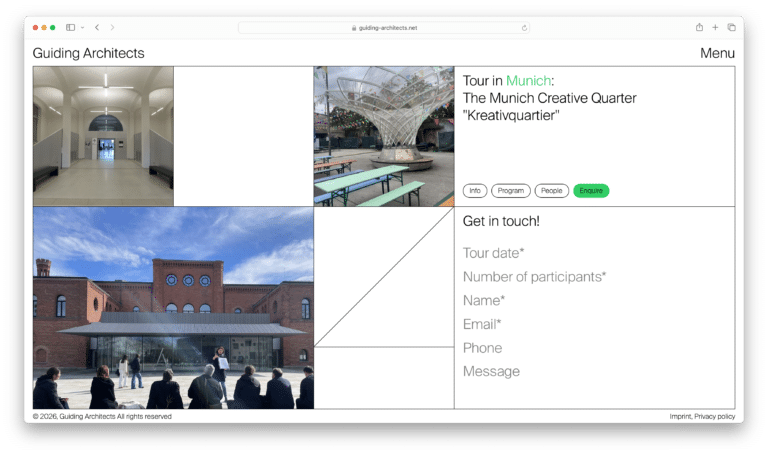Open a new tab with the plus icon
The height and width of the screenshot is (455, 768).
pos(715,27)
